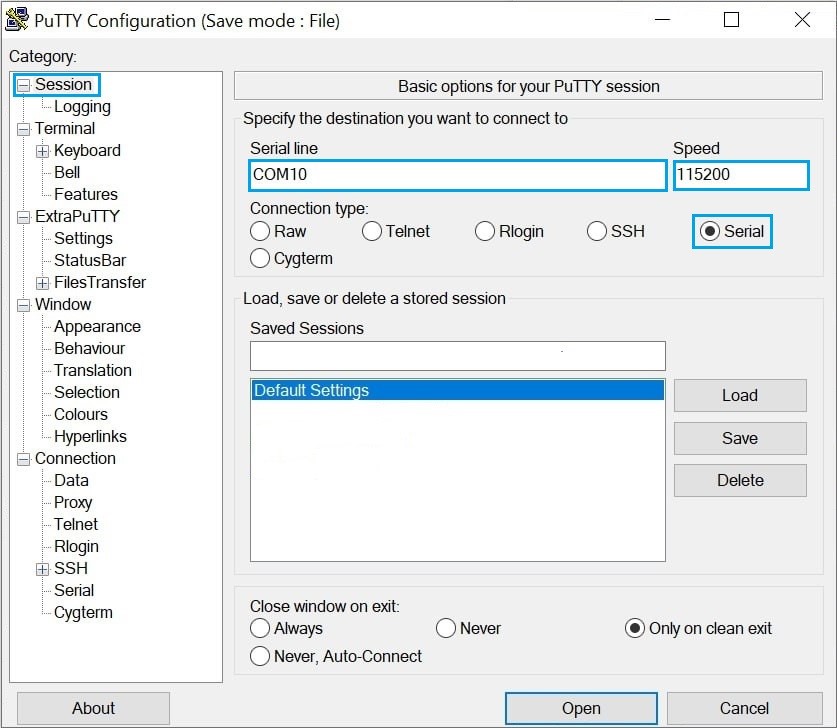This screenshot has width=837, height=728.
Task: Open the Translation category
Action: (x=93, y=370)
